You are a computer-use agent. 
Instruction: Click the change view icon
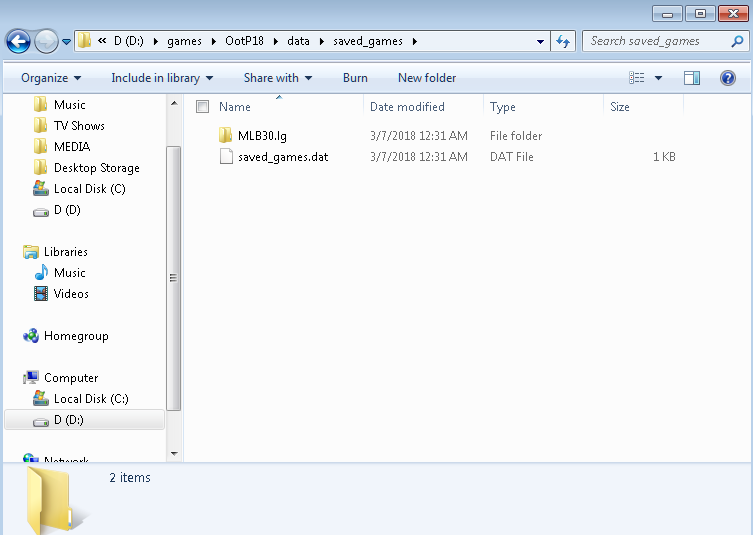pyautogui.click(x=637, y=78)
